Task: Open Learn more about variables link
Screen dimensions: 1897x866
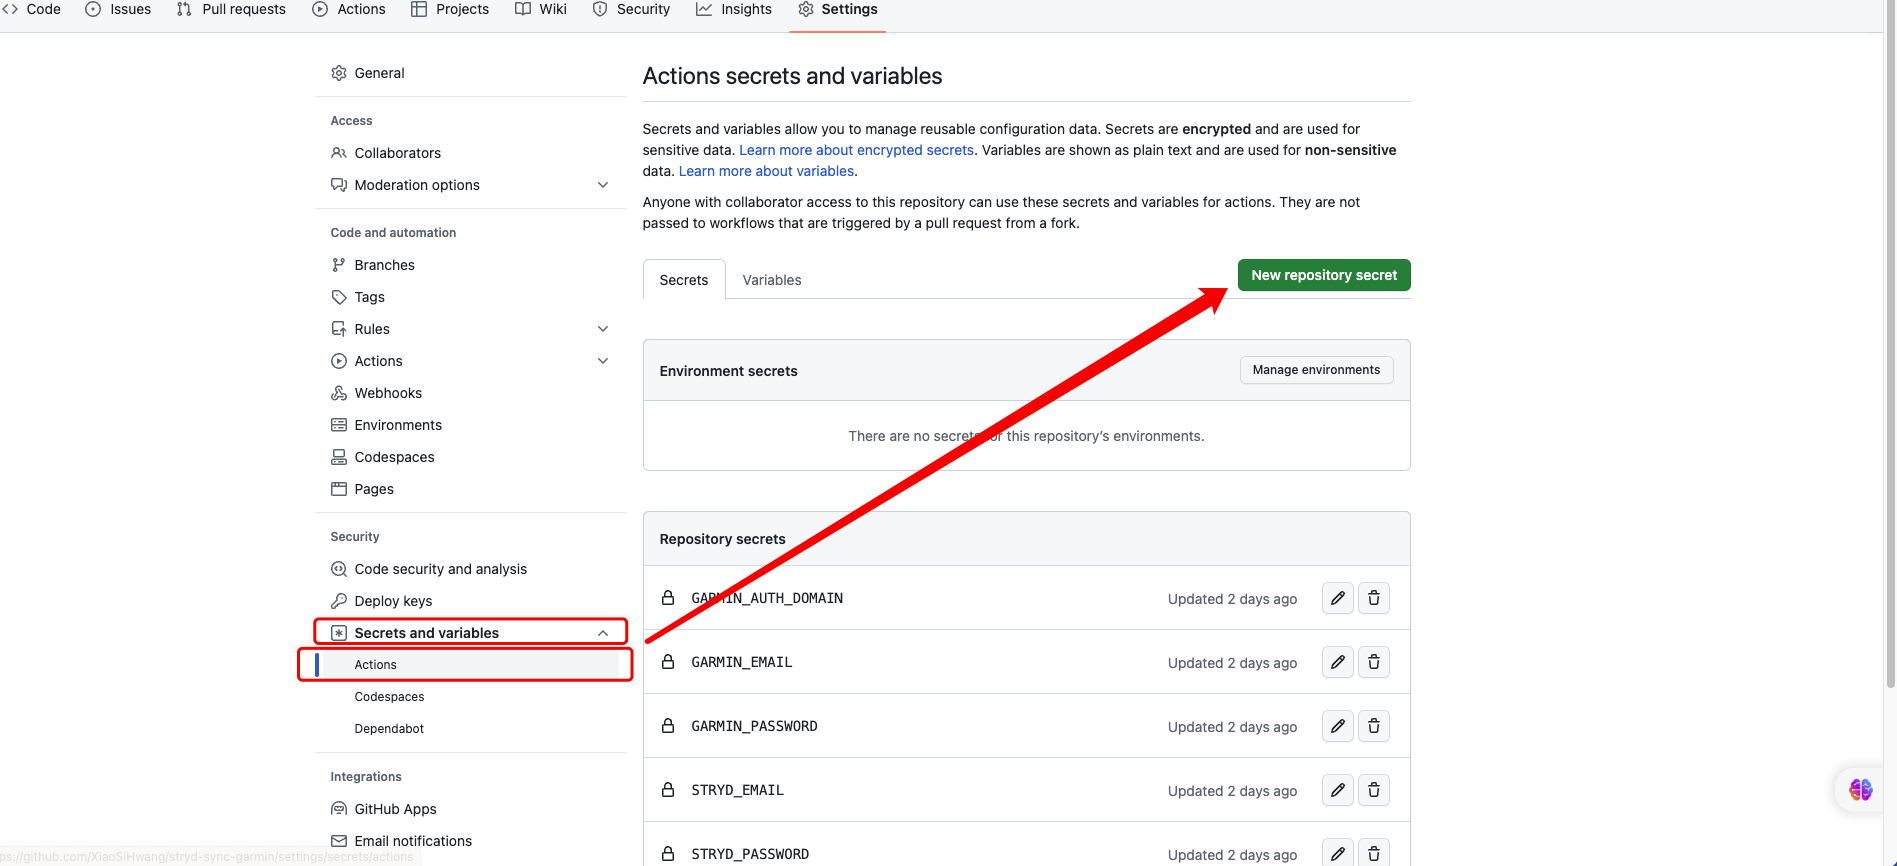Action: (x=766, y=171)
